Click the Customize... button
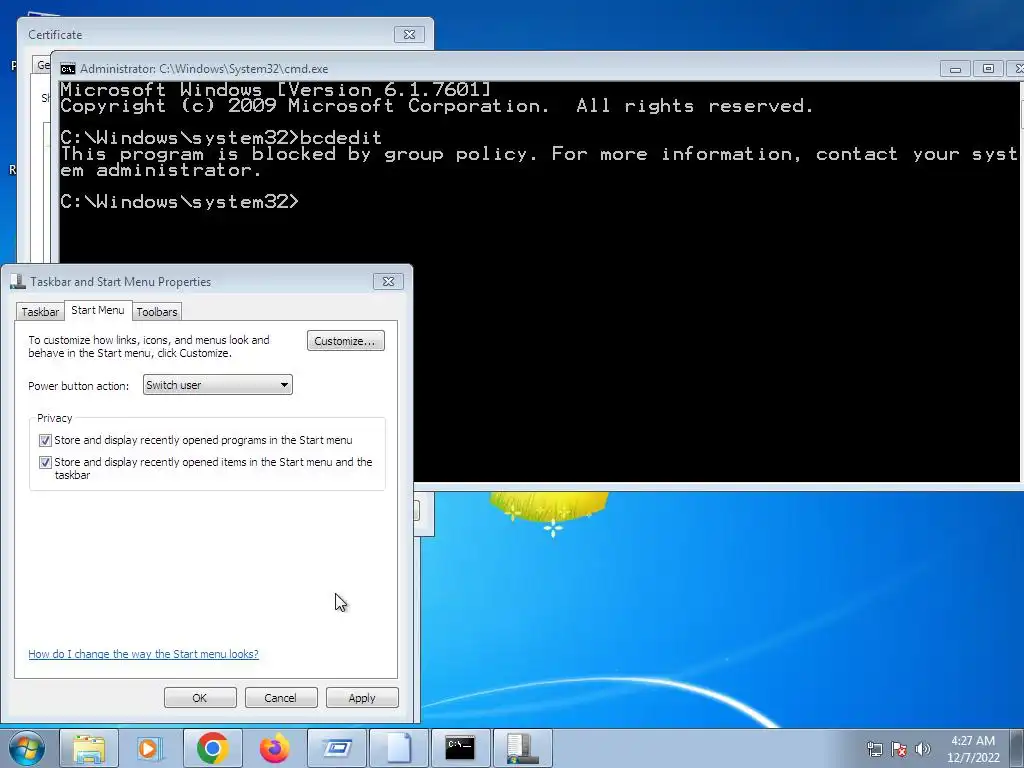1024x768 pixels. tap(345, 341)
